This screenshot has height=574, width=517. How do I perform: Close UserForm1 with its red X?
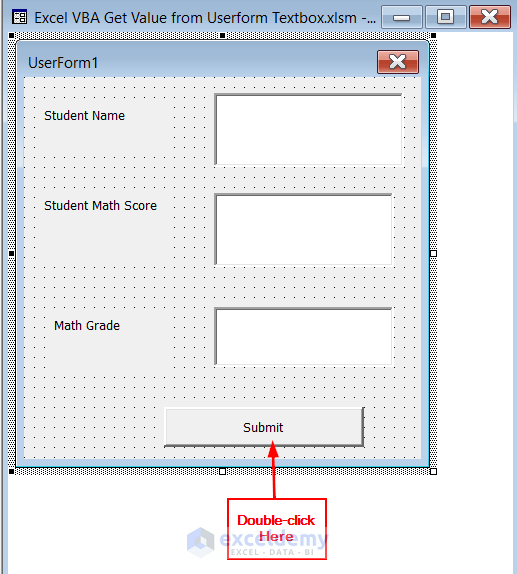click(x=398, y=62)
